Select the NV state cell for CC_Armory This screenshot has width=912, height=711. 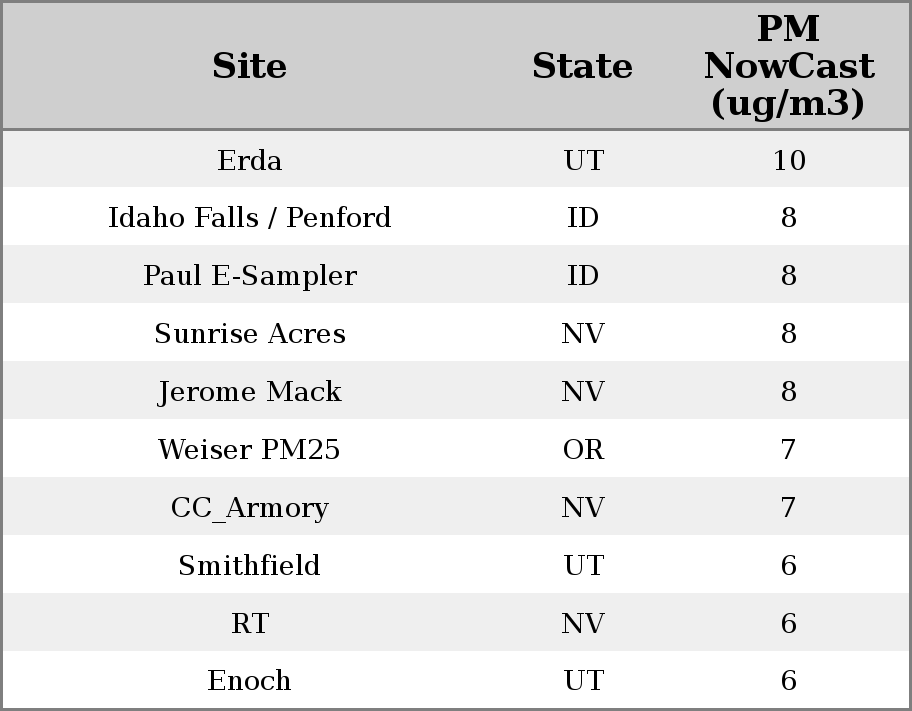[583, 508]
